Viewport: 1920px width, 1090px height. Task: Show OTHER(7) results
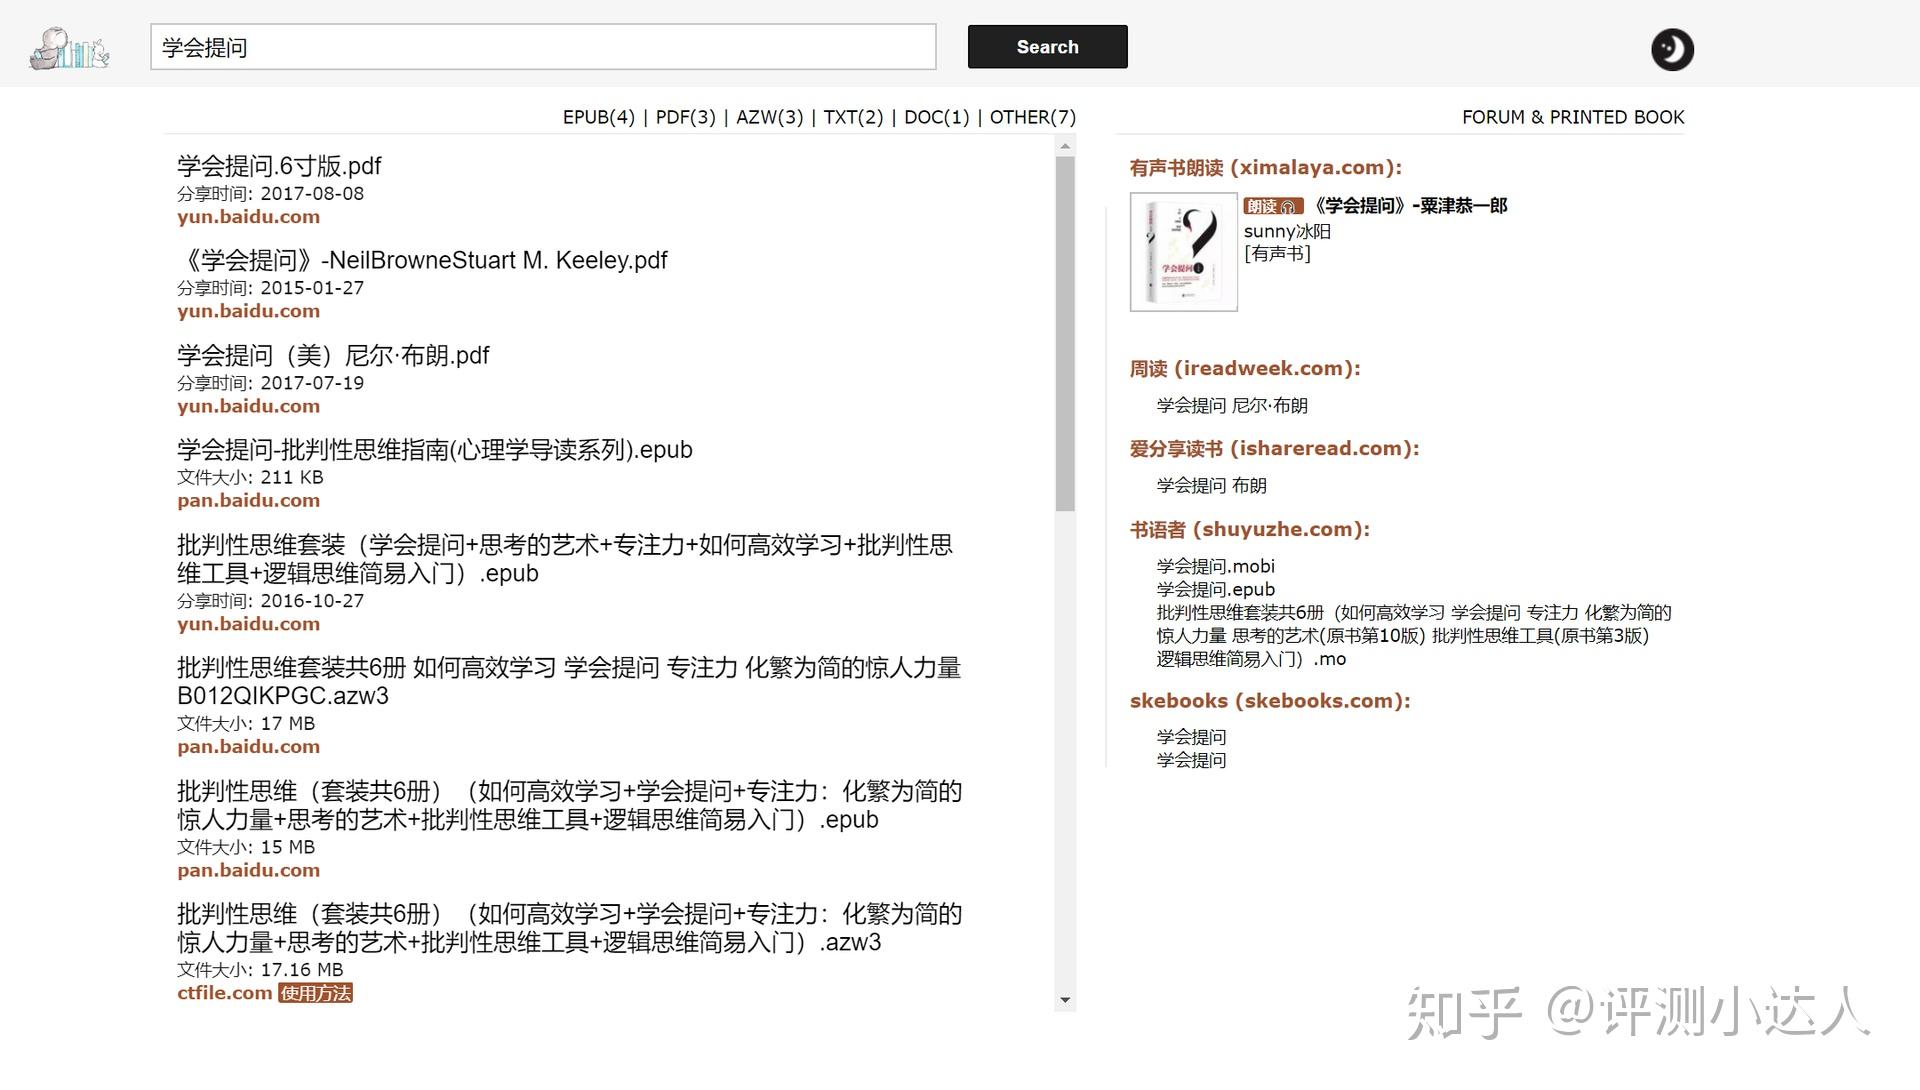pyautogui.click(x=1032, y=117)
